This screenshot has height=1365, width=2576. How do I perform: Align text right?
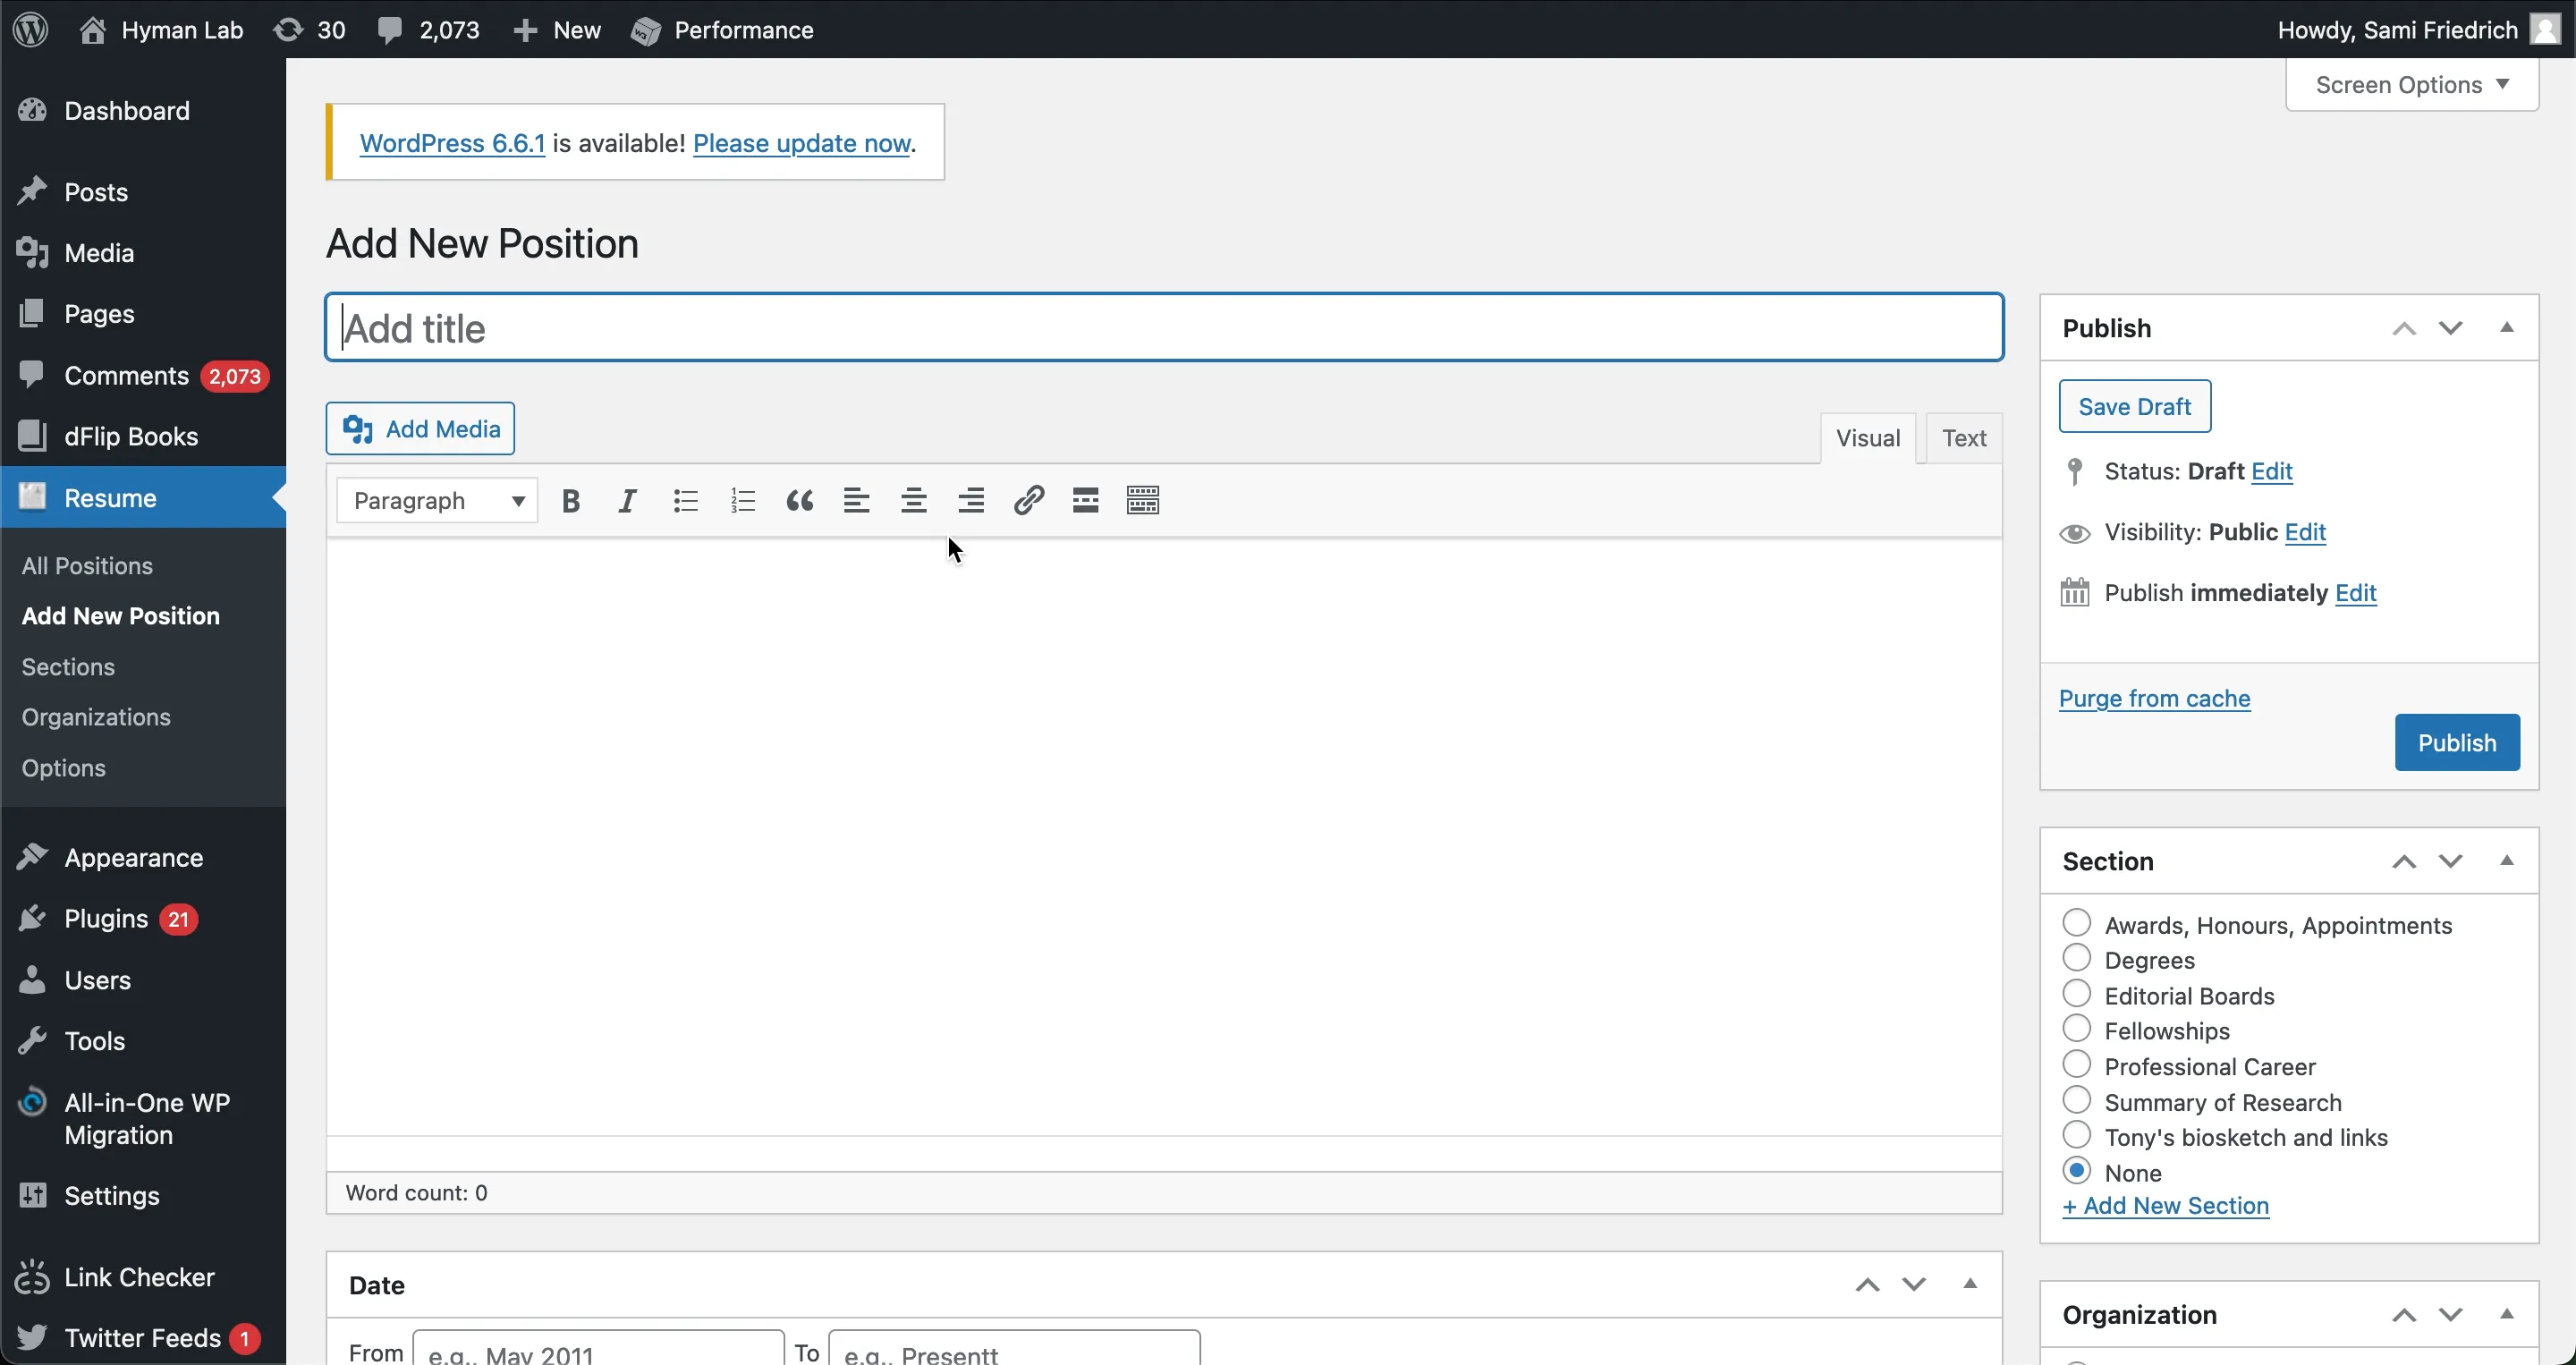[x=971, y=501]
